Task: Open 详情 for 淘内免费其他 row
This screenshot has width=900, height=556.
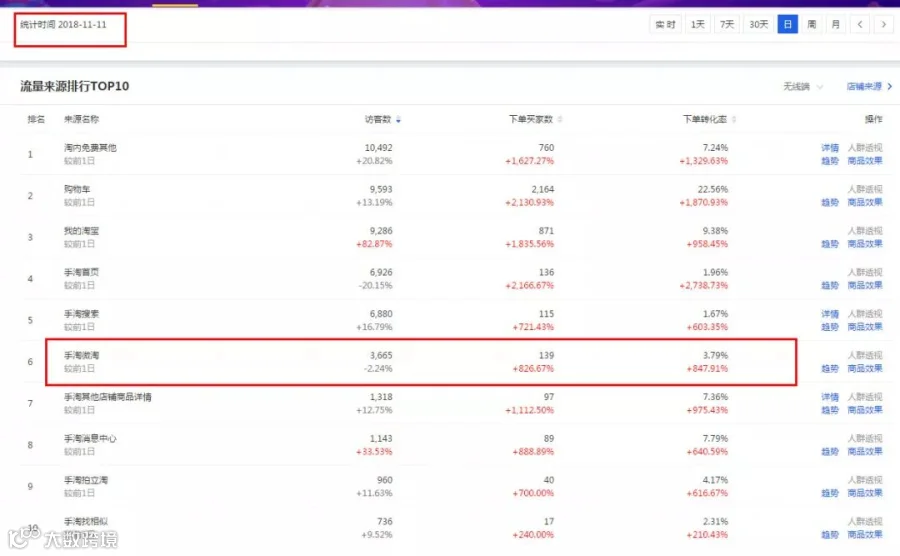Action: coord(830,148)
